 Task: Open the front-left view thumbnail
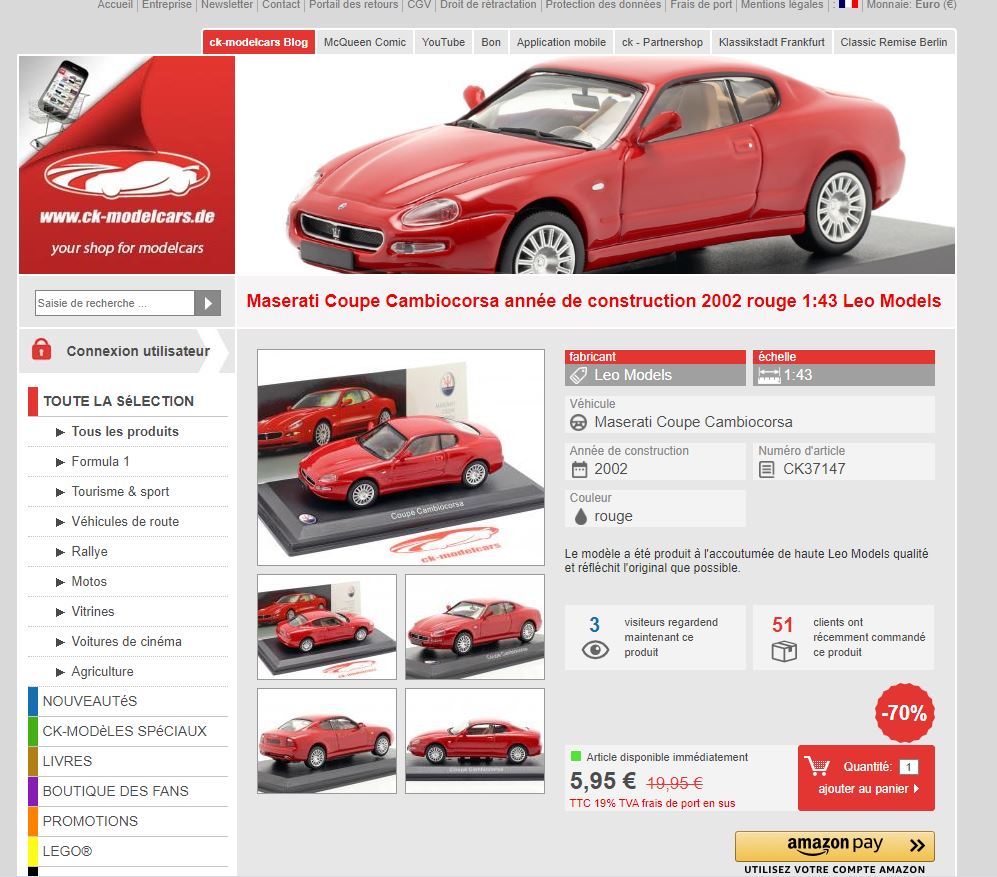click(475, 627)
